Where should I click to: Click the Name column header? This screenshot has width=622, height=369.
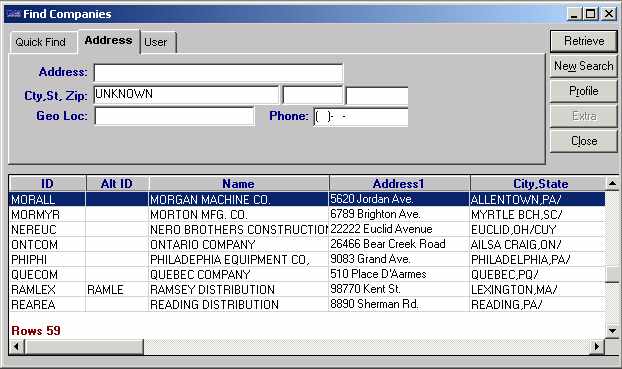[x=239, y=184]
